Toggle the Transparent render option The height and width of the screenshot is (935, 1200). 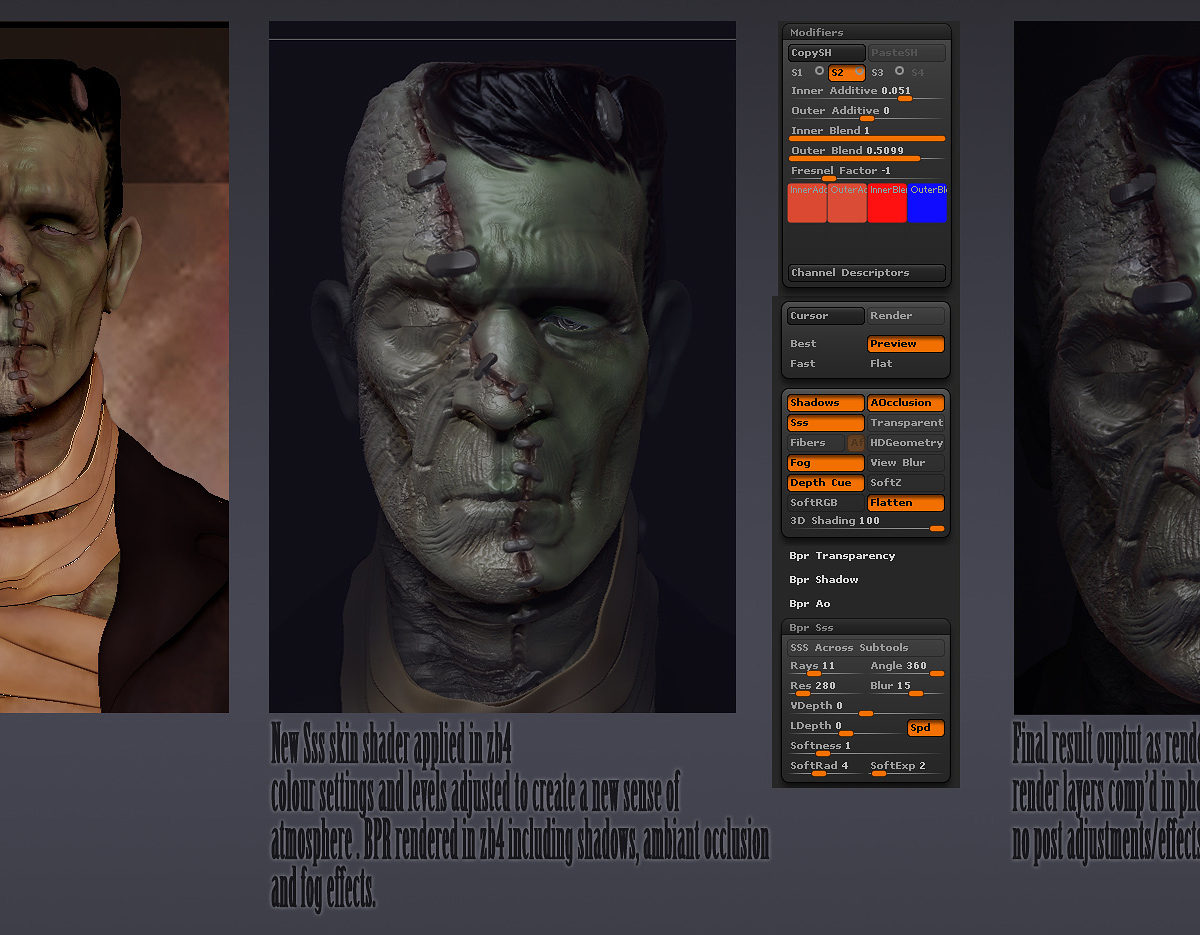[x=906, y=423]
